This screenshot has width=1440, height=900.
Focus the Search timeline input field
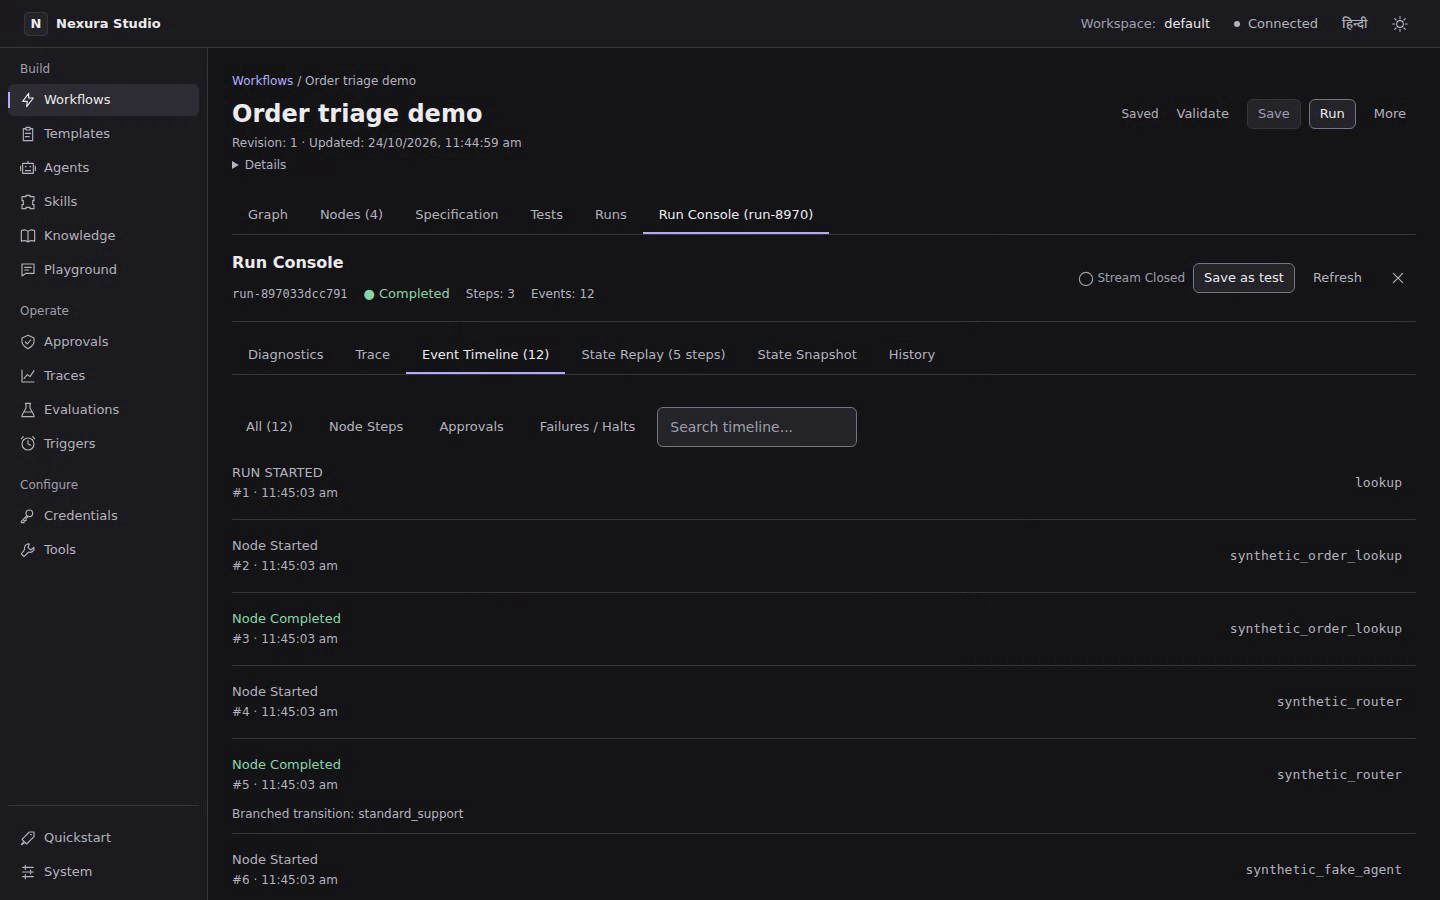[757, 427]
